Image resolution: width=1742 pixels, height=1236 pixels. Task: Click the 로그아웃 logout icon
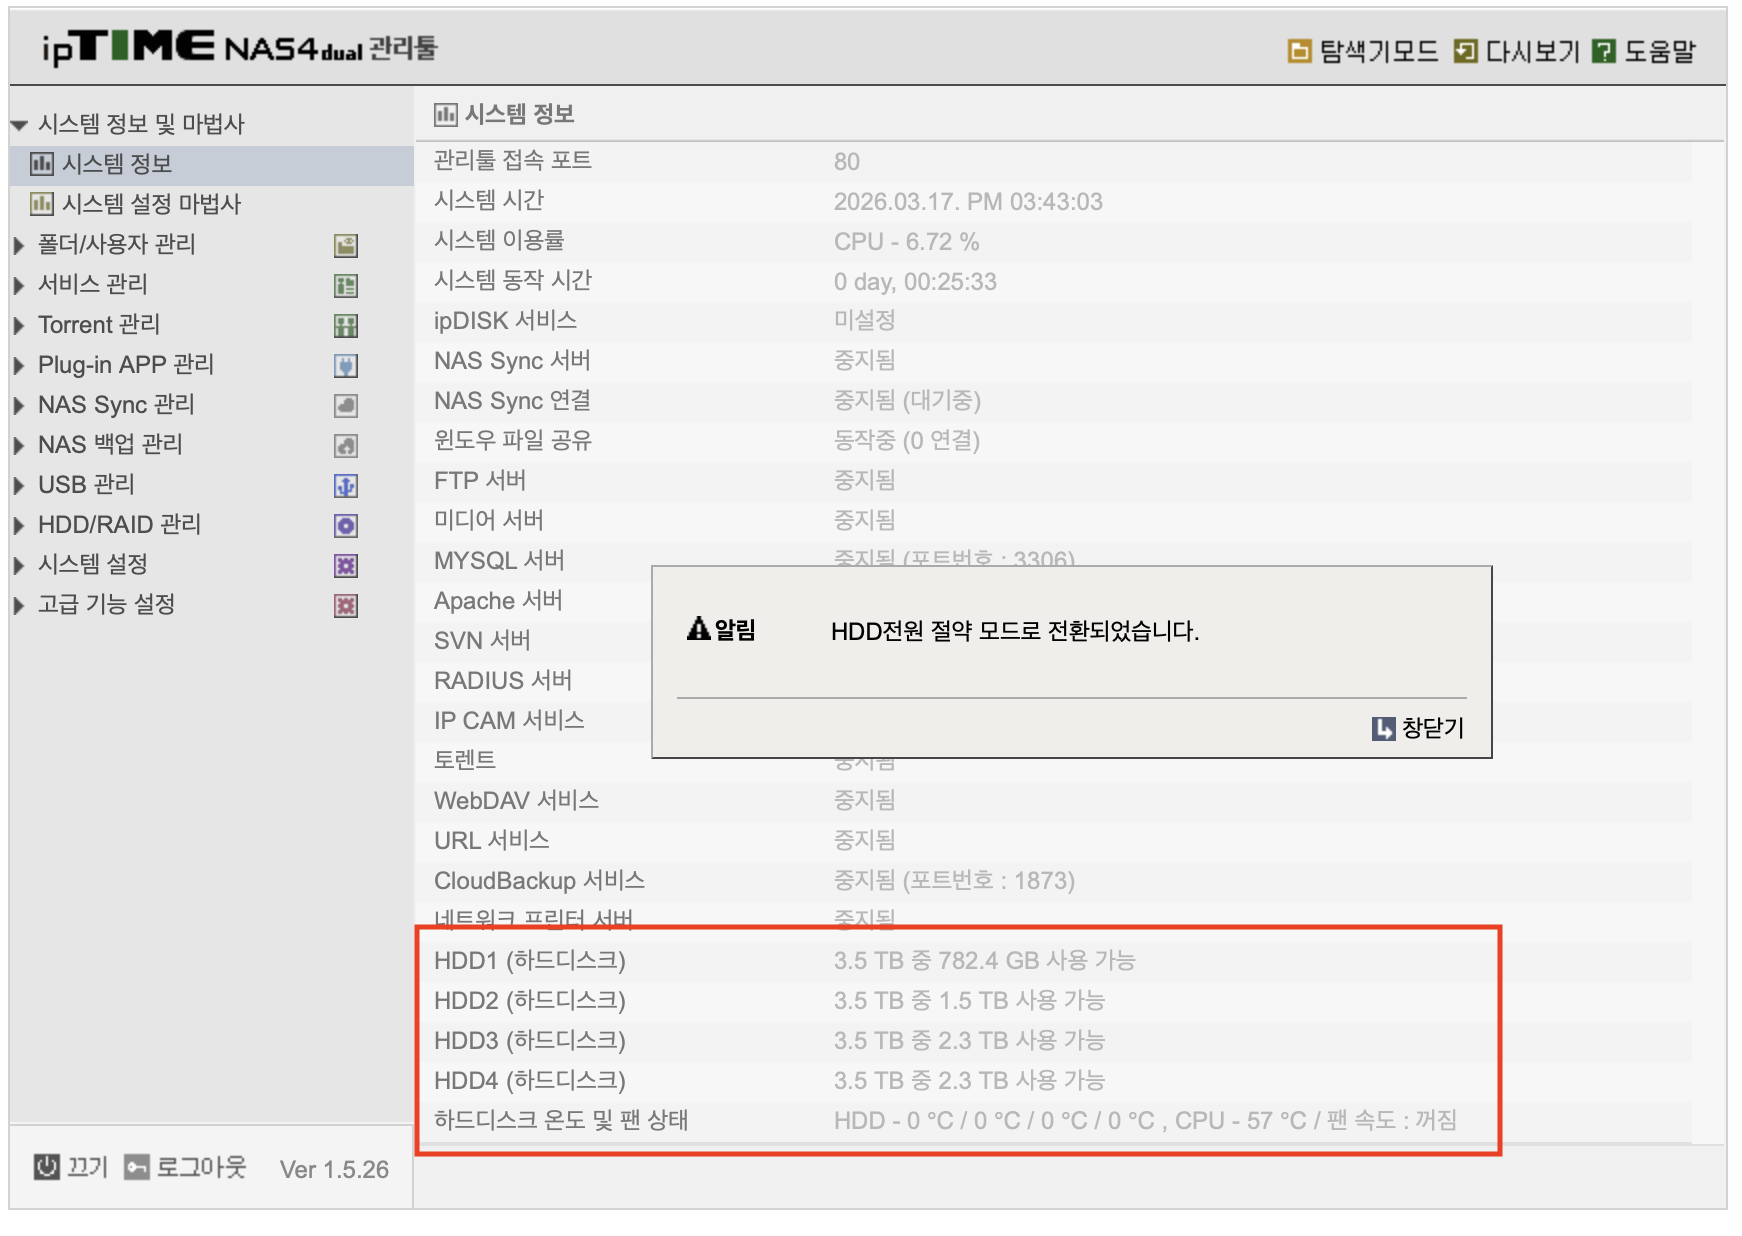(137, 1166)
